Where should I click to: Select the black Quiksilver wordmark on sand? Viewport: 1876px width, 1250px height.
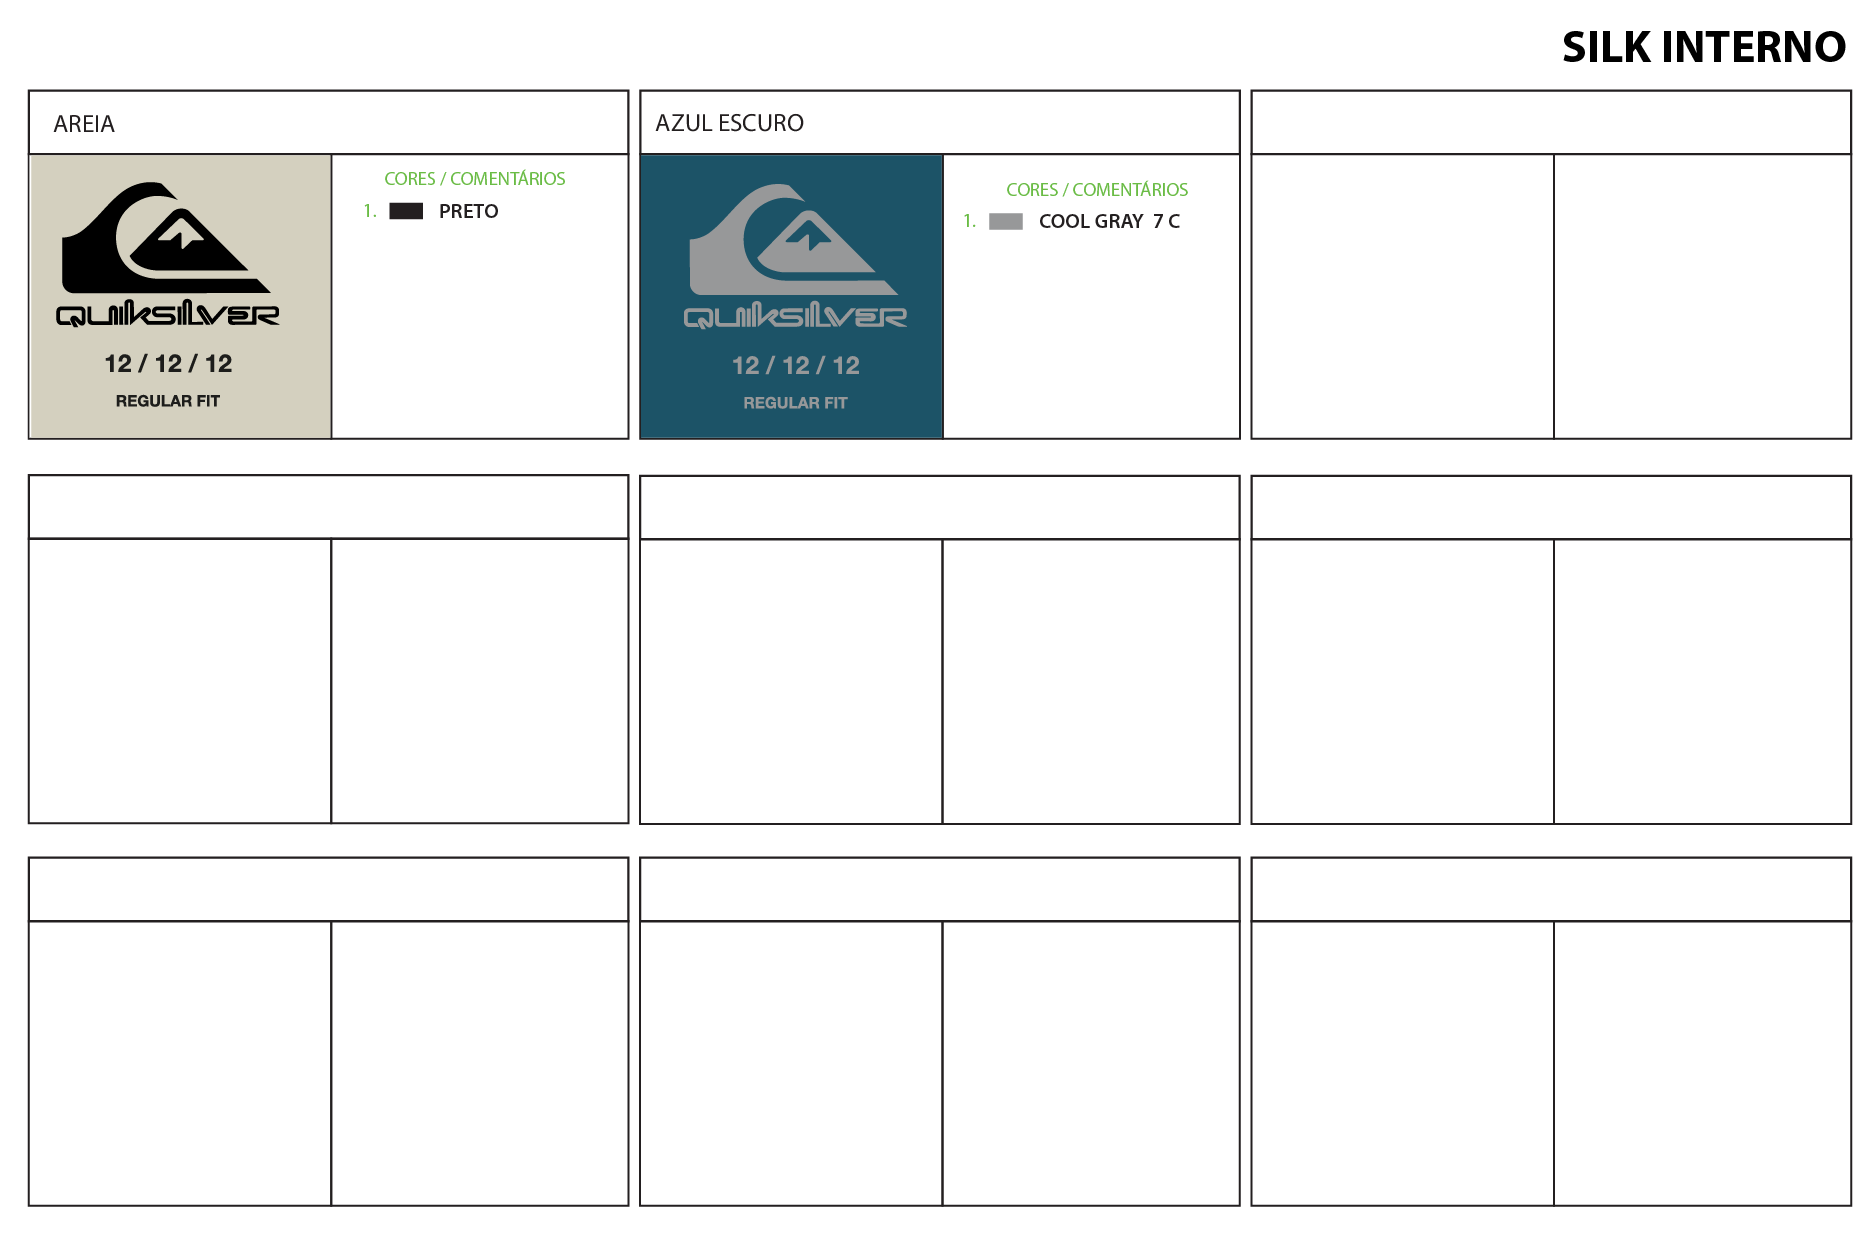(x=167, y=315)
